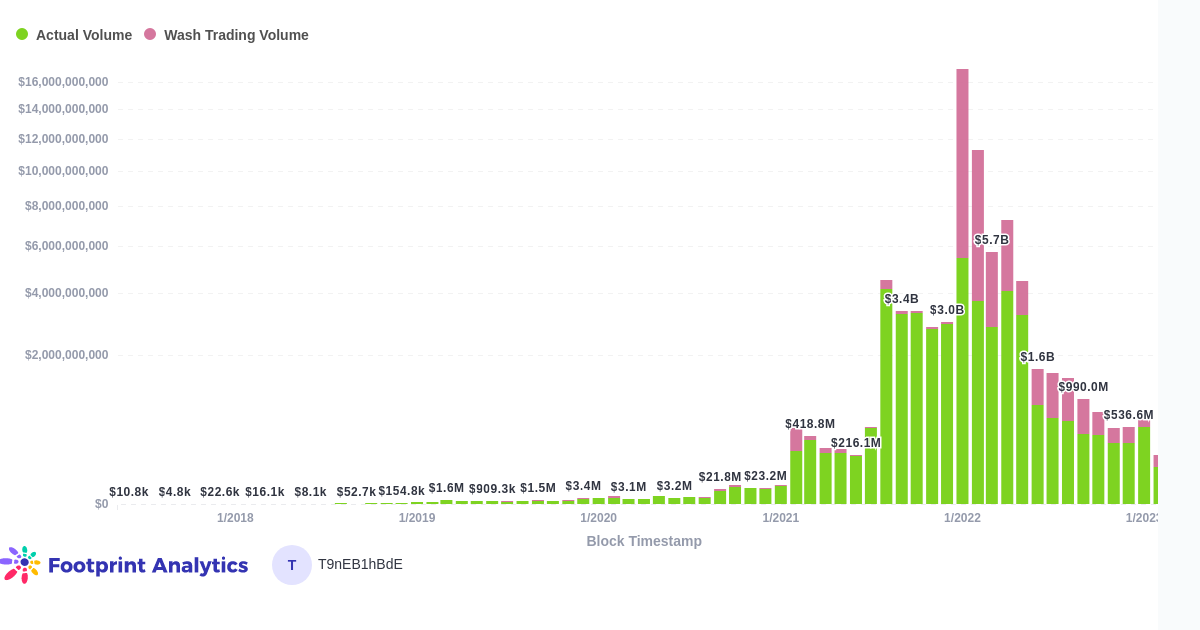Select the circular T avatar icon
The width and height of the screenshot is (1200, 630).
point(290,565)
